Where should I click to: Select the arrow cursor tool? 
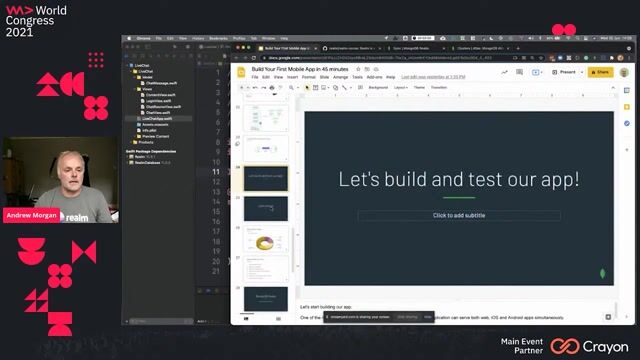point(307,87)
